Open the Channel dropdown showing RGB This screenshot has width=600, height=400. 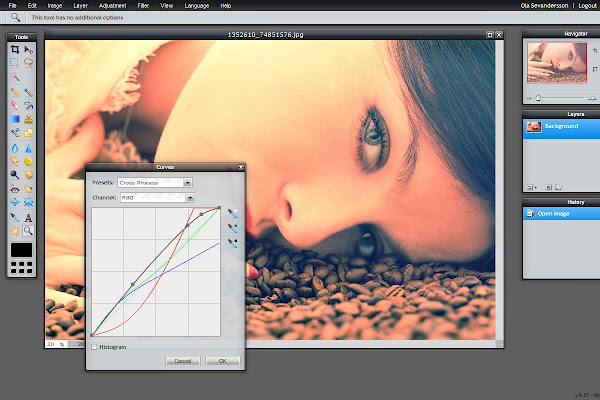(157, 198)
